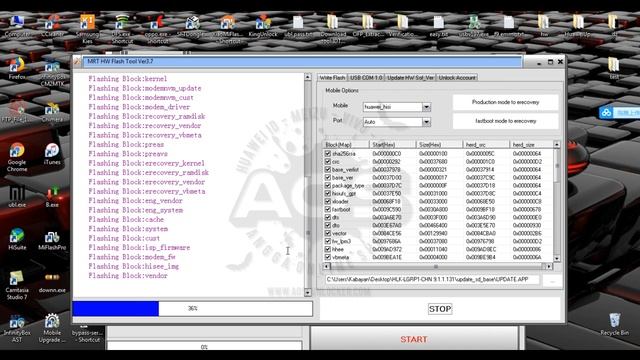The width and height of the screenshot is (640, 360).
Task: Uncheck the package_type block checkbox
Action: click(327, 185)
